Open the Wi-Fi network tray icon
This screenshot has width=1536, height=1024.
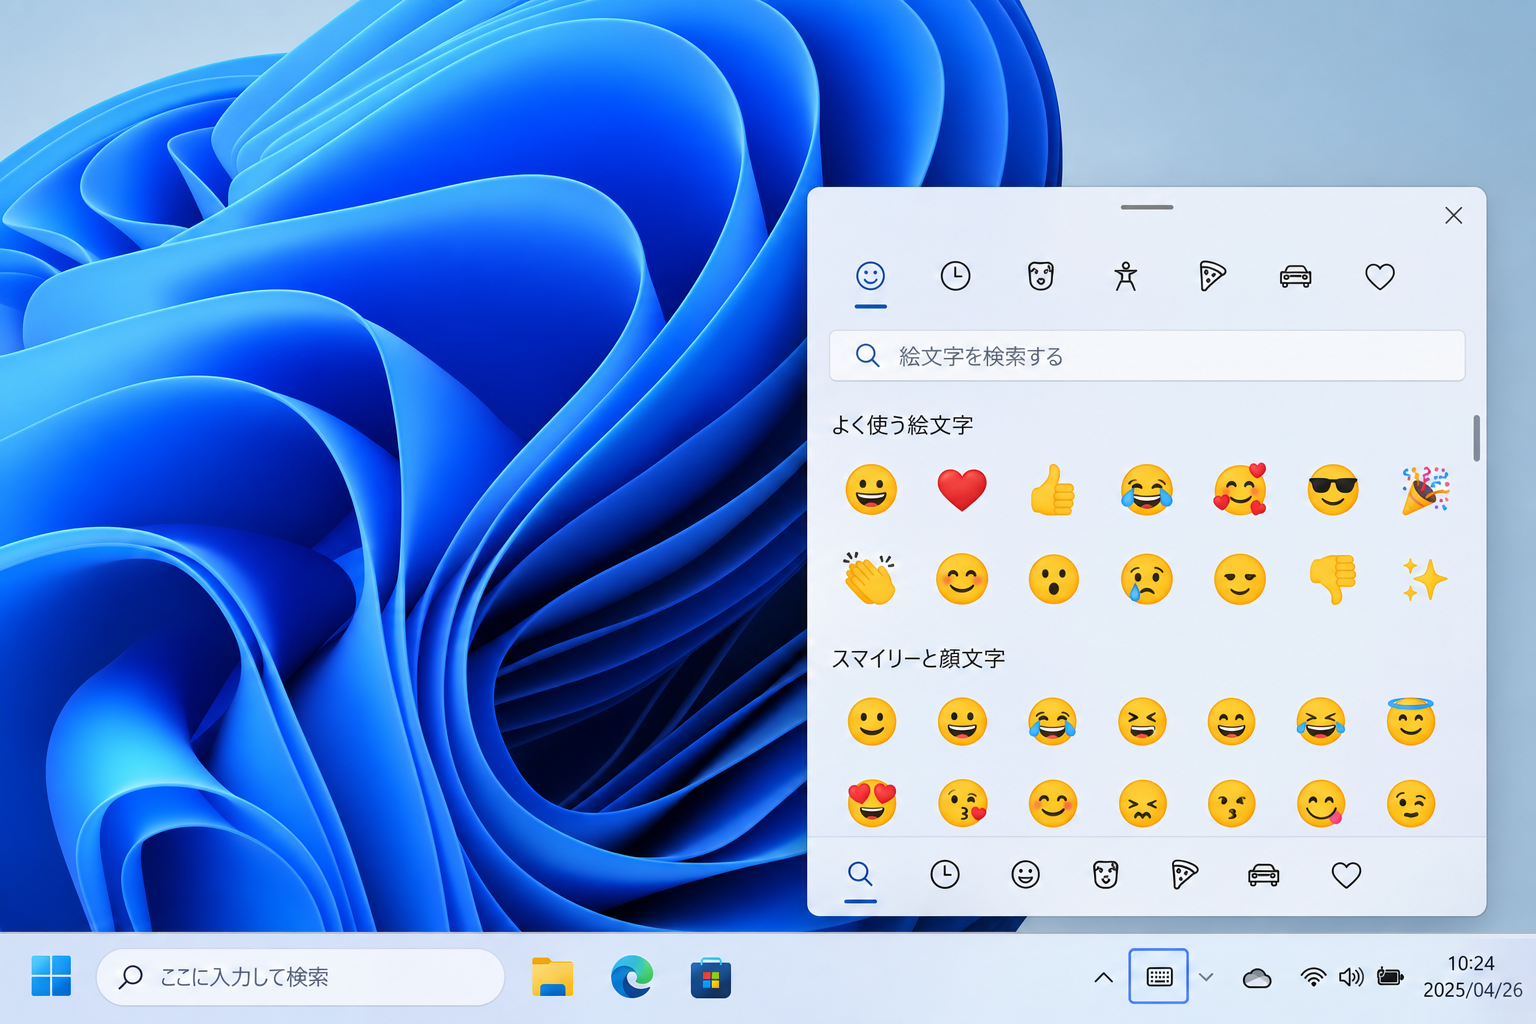tap(1313, 977)
